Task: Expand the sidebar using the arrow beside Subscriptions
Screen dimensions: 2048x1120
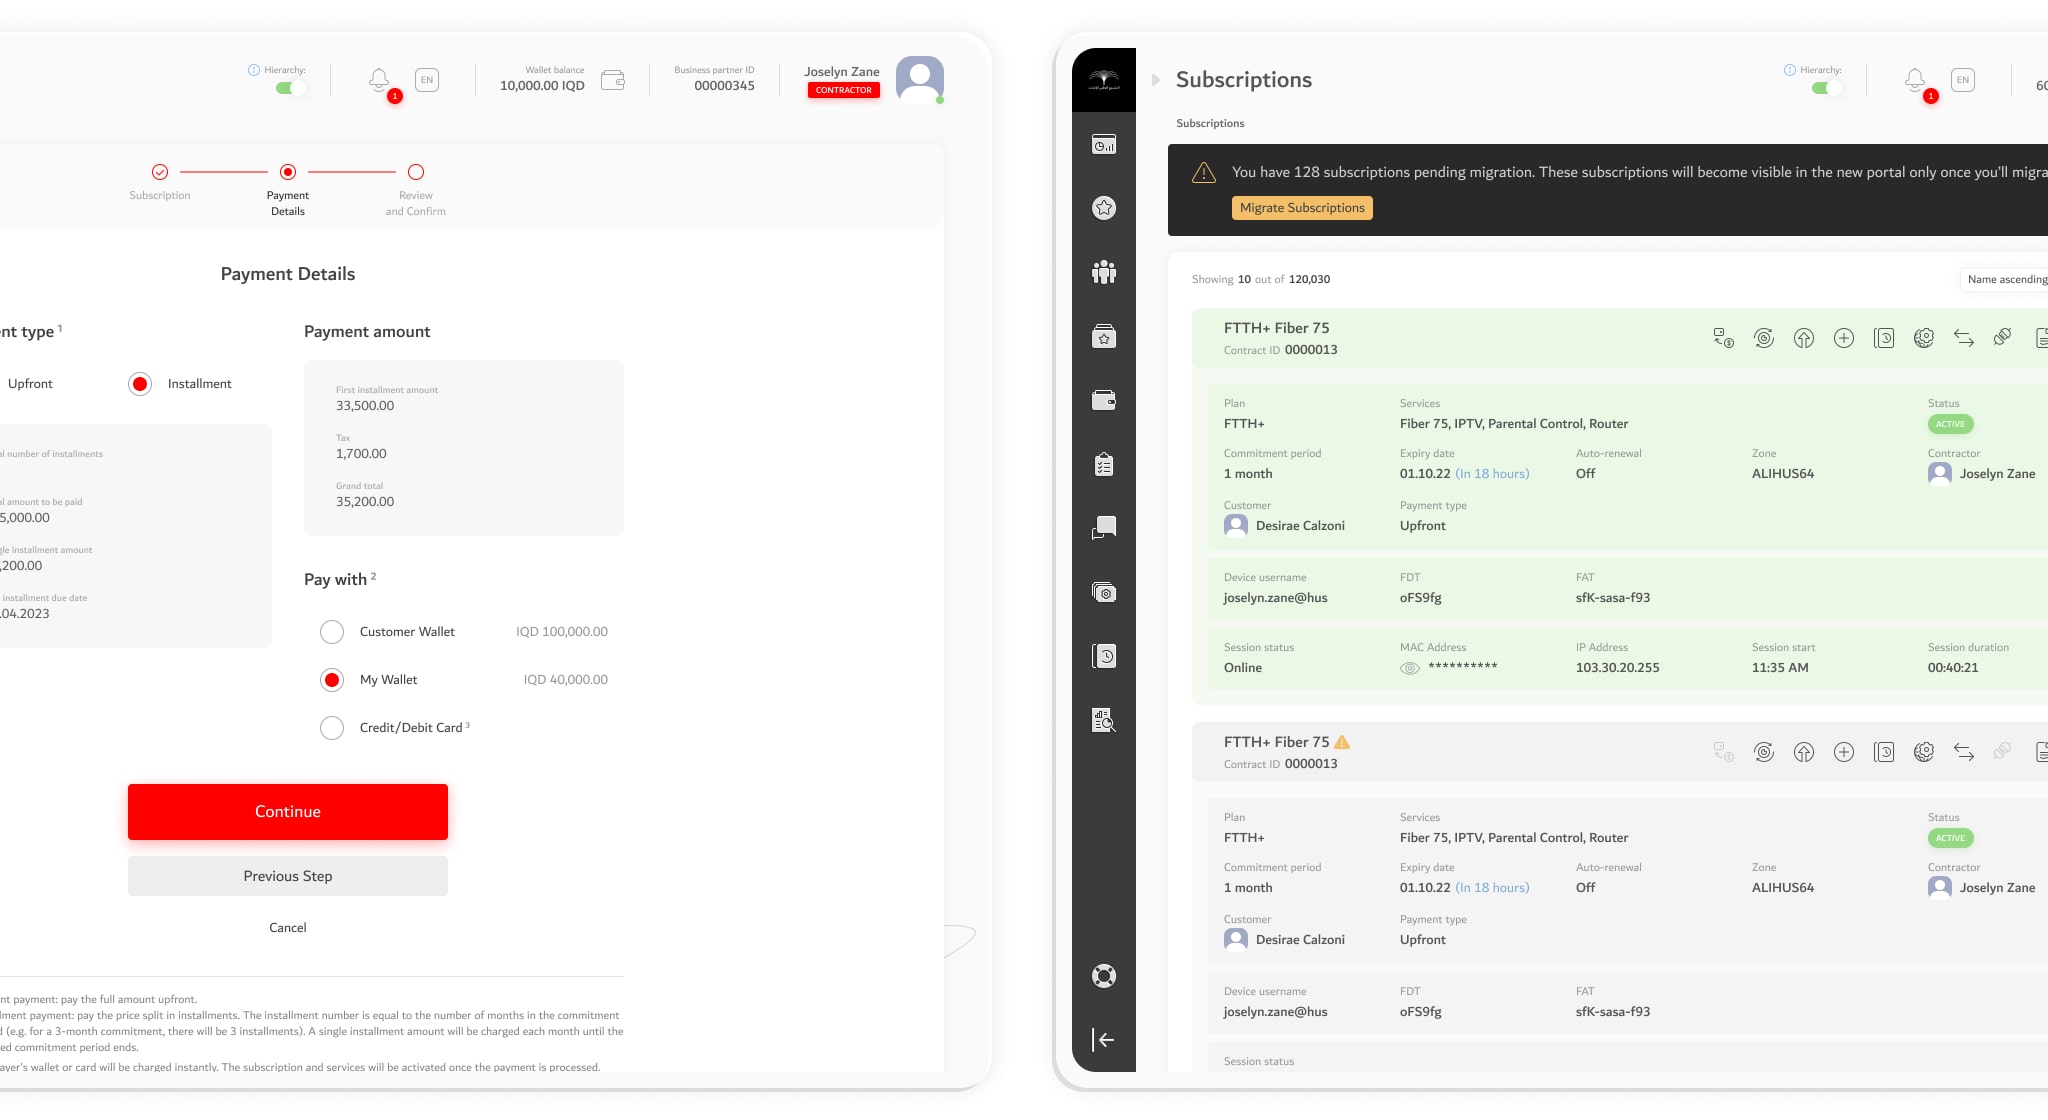Action: click(x=1156, y=80)
